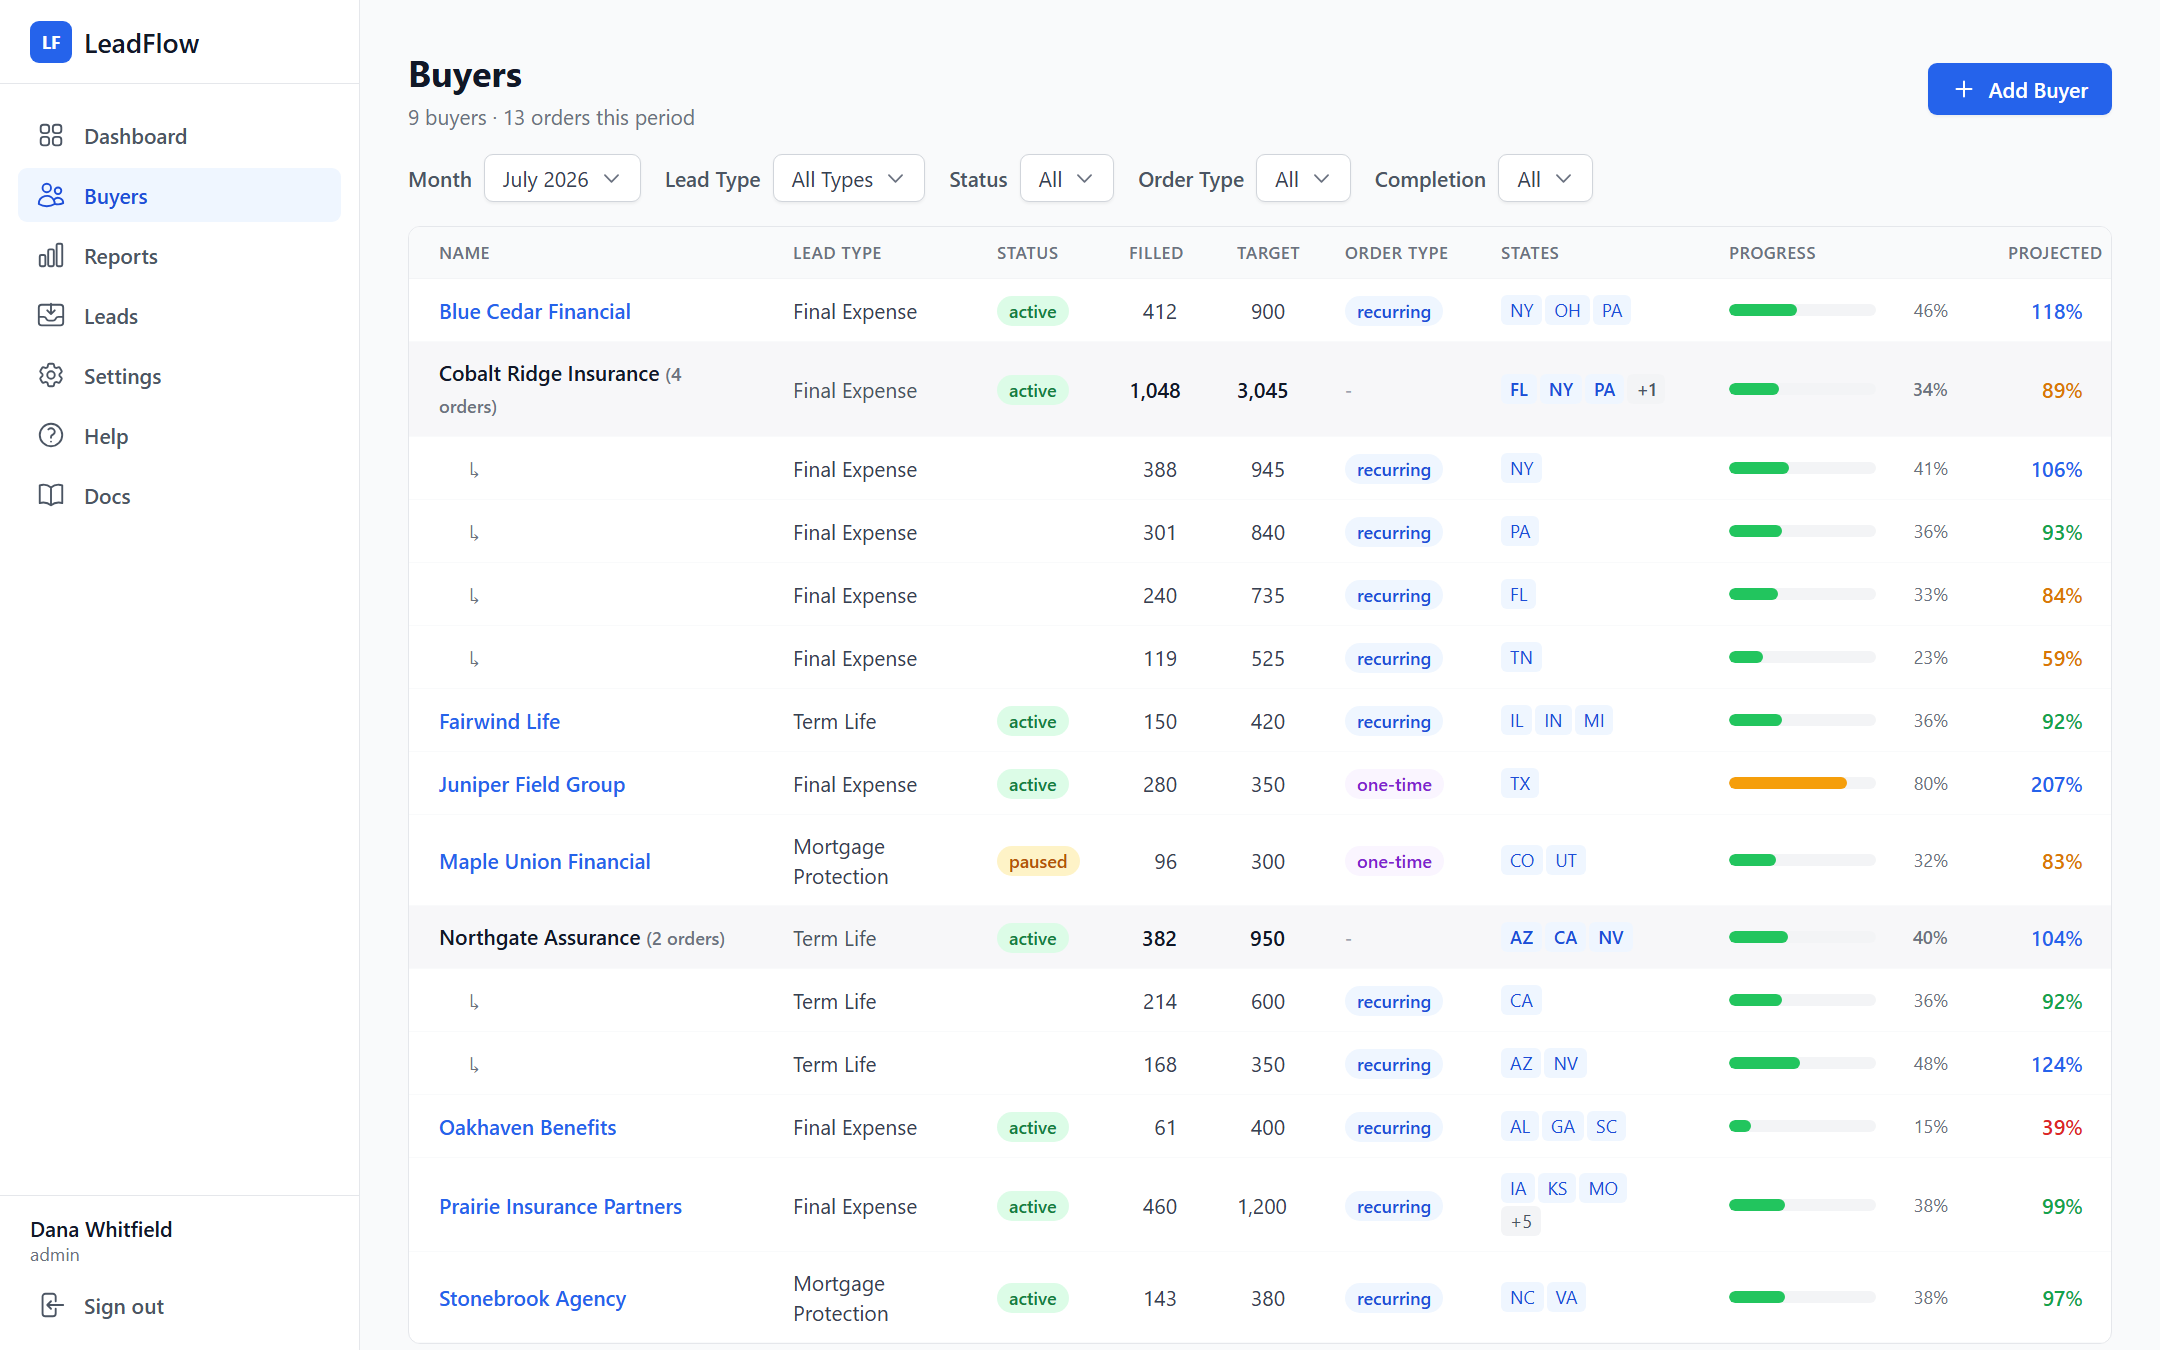Collapse the Cobalt Ridge Insurance order group
2160x1350 pixels.
[1260, 390]
